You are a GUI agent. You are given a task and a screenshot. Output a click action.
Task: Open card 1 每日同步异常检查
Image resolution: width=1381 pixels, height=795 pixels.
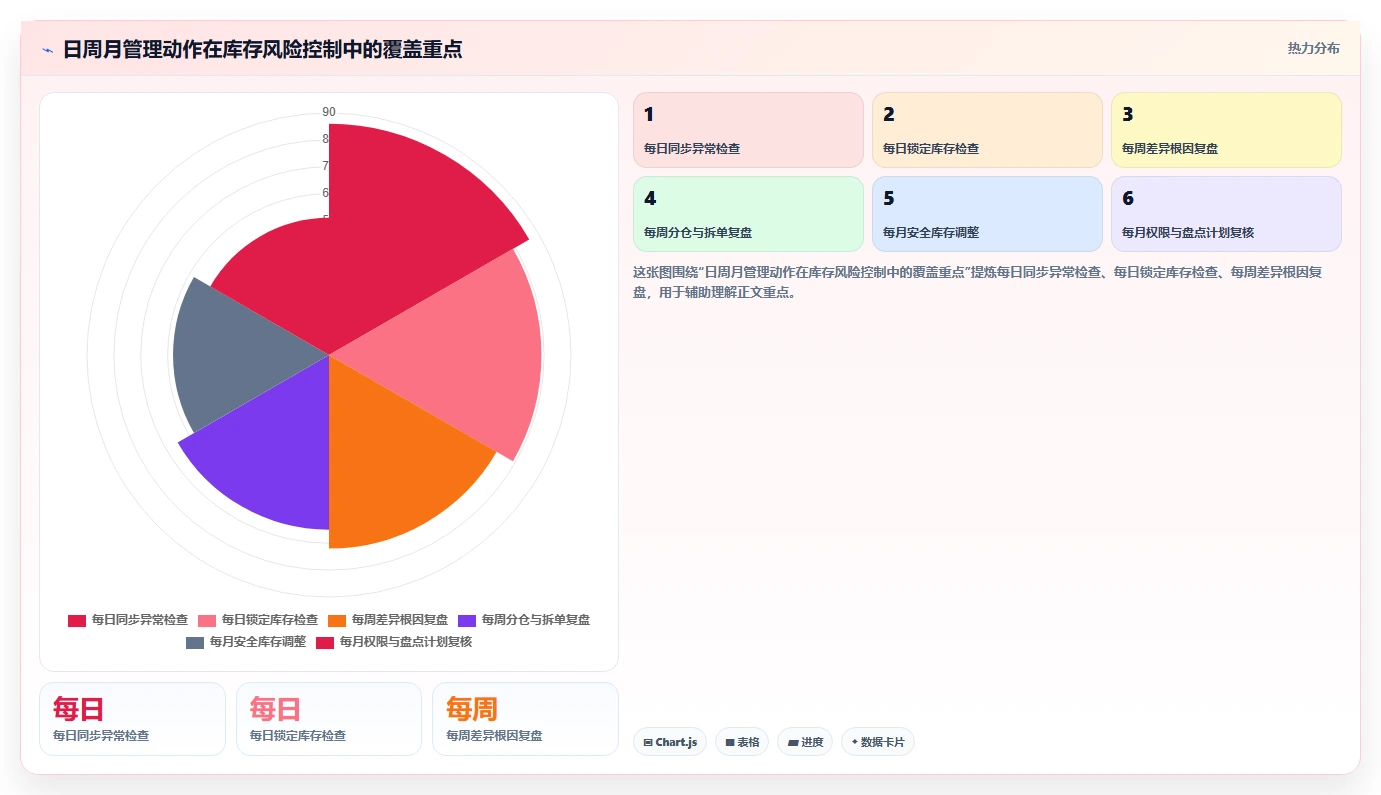coord(748,130)
